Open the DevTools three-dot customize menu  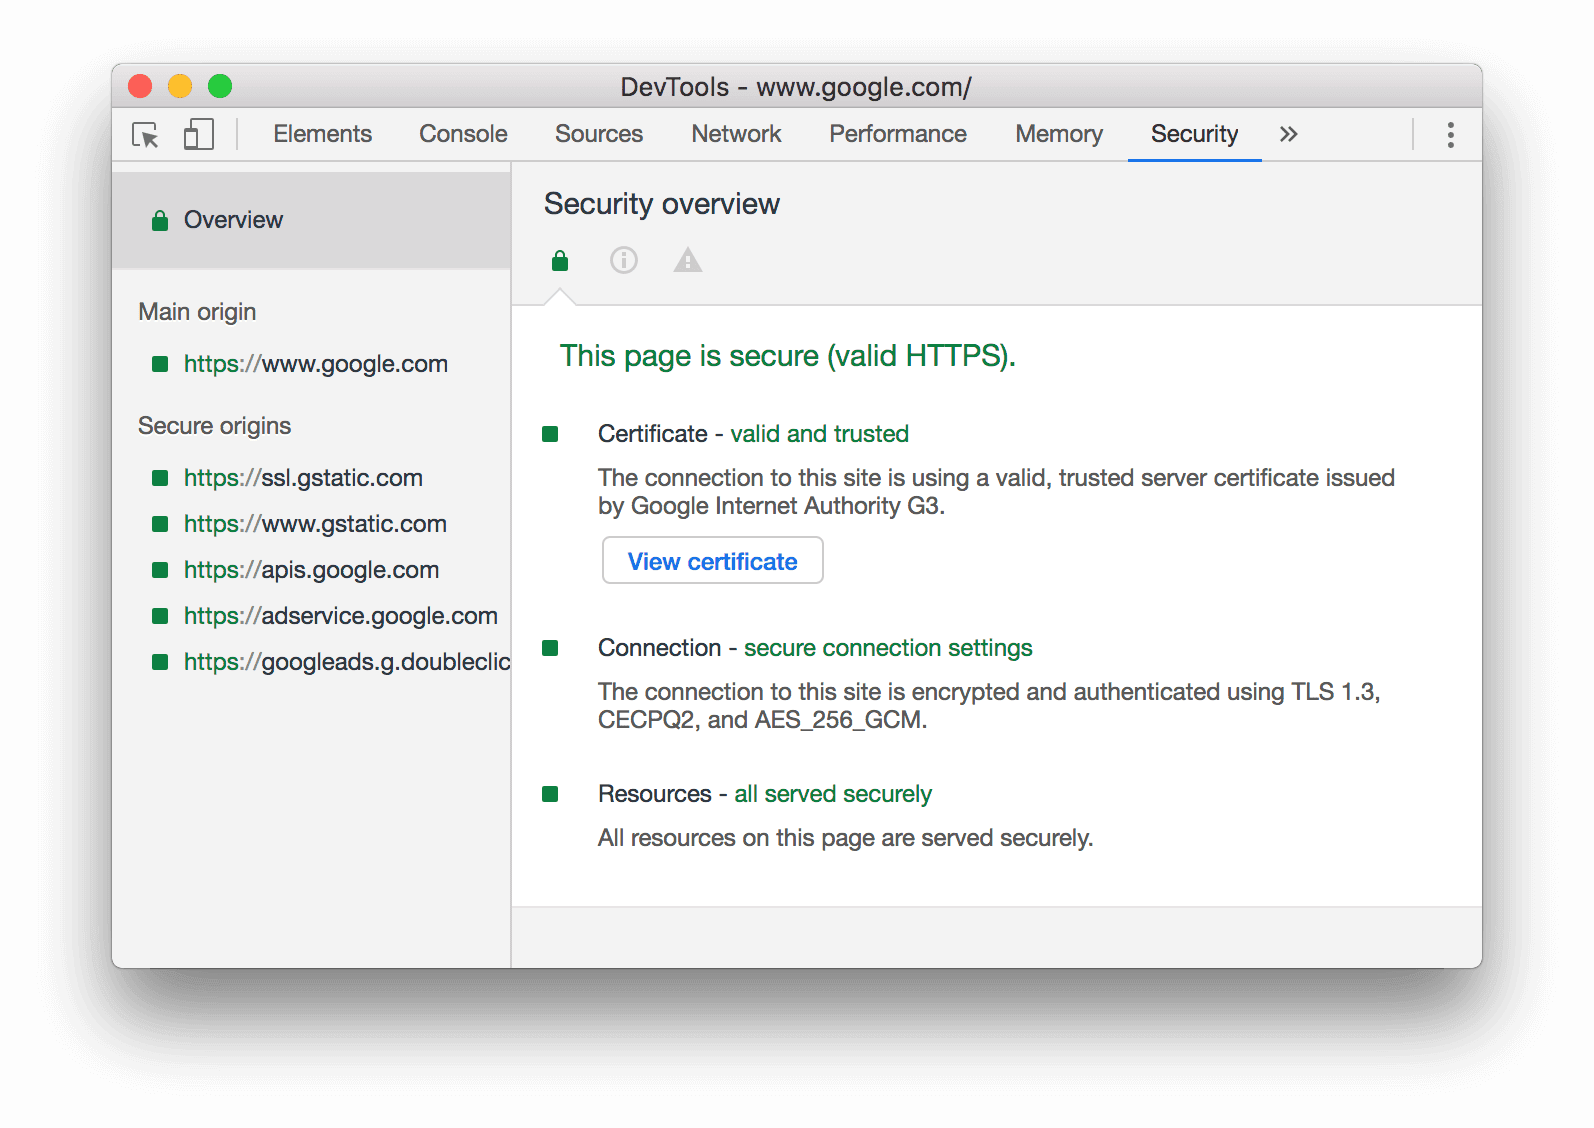pos(1450,135)
